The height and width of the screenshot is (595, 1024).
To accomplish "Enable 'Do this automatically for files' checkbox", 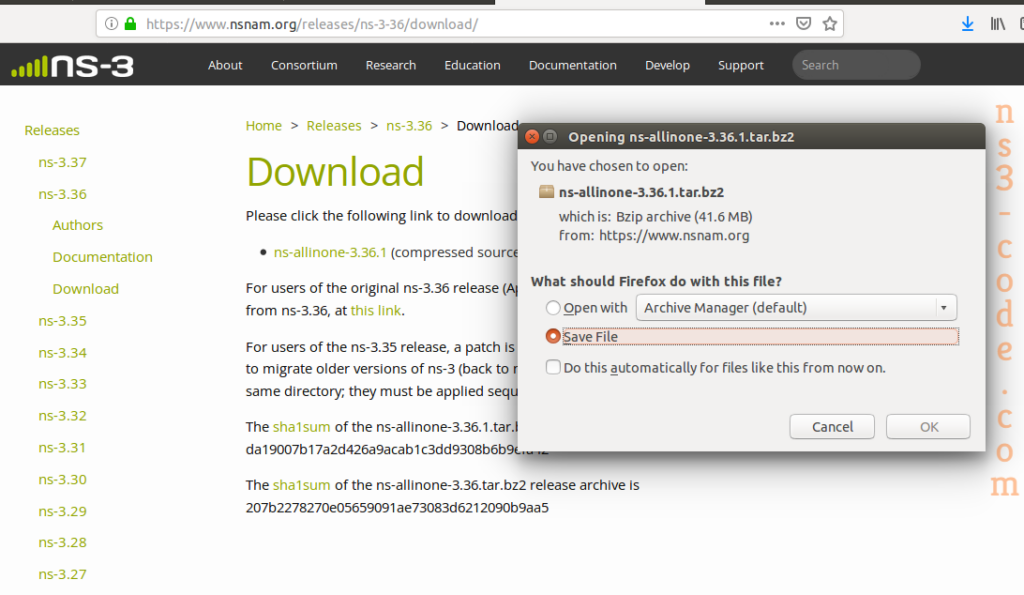I will click(553, 367).
